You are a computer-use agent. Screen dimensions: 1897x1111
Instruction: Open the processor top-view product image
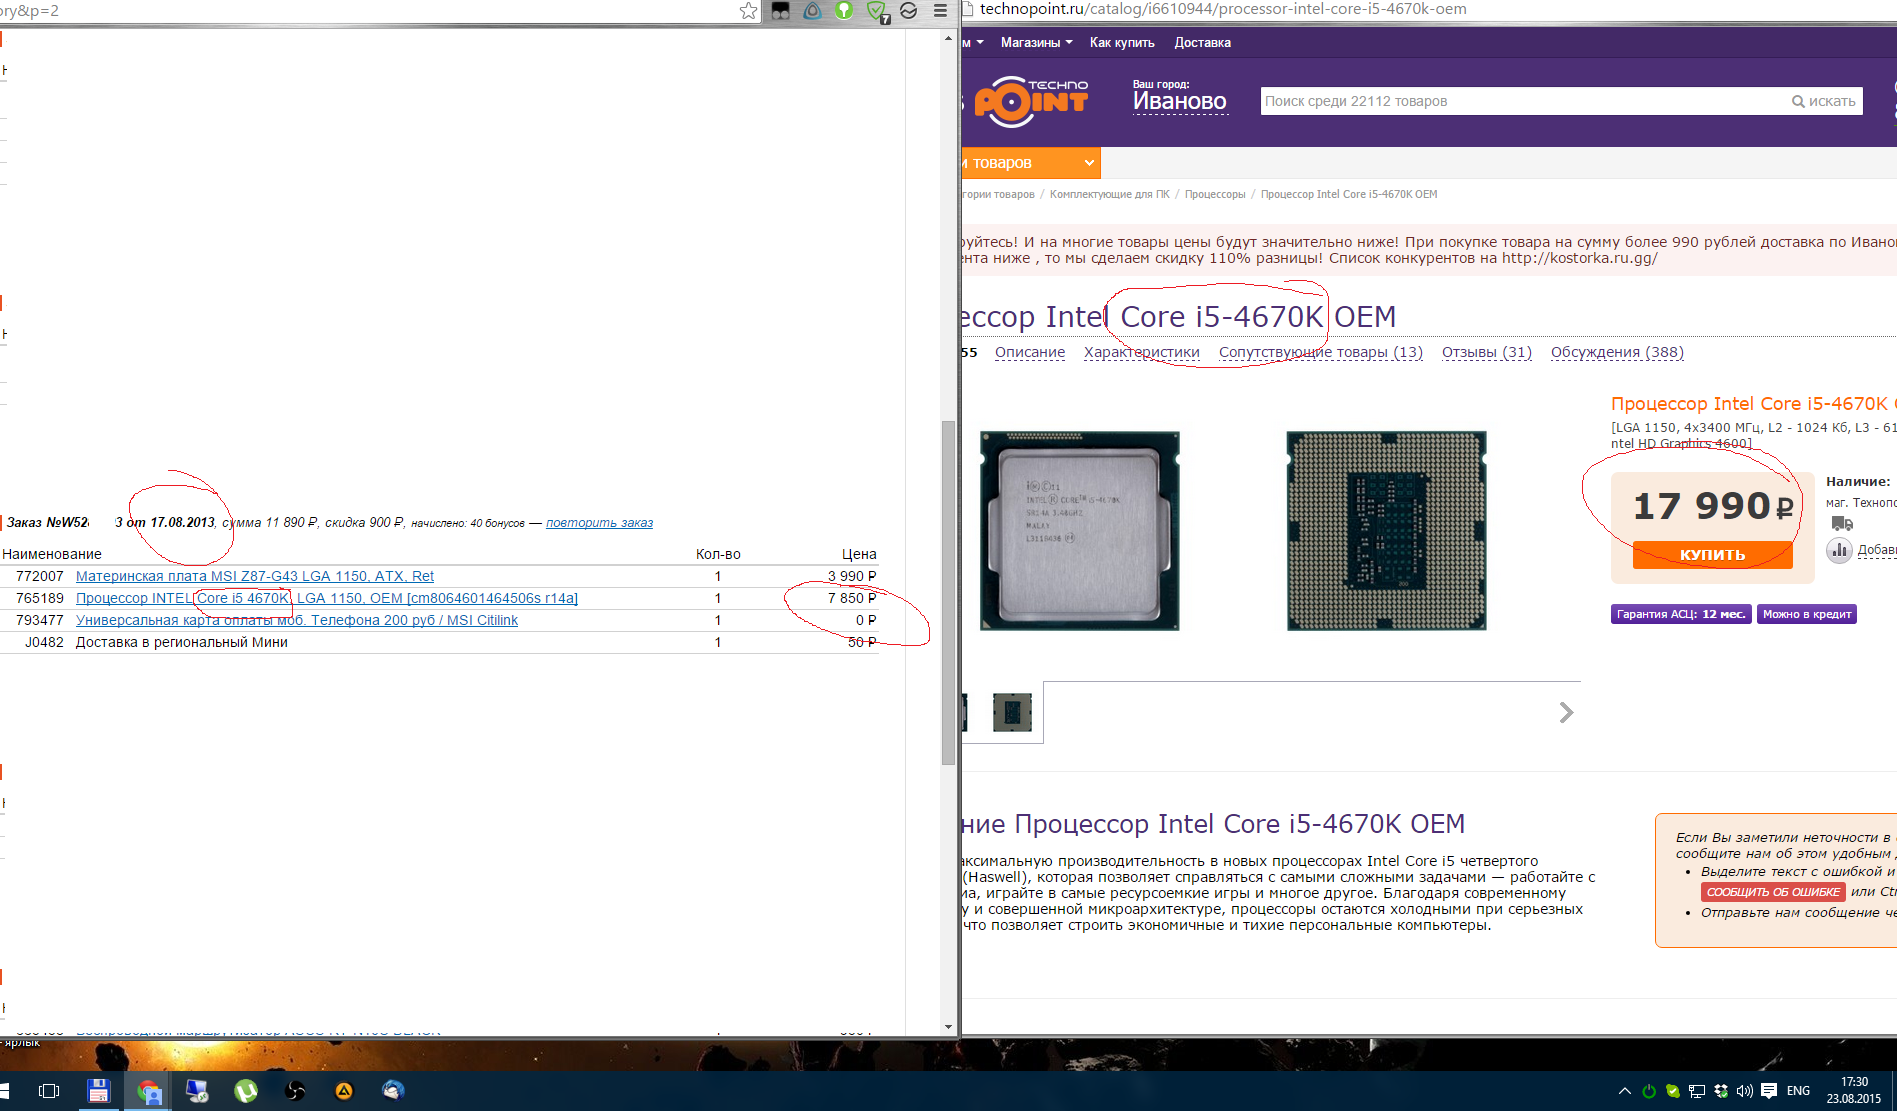pyautogui.click(x=1080, y=531)
